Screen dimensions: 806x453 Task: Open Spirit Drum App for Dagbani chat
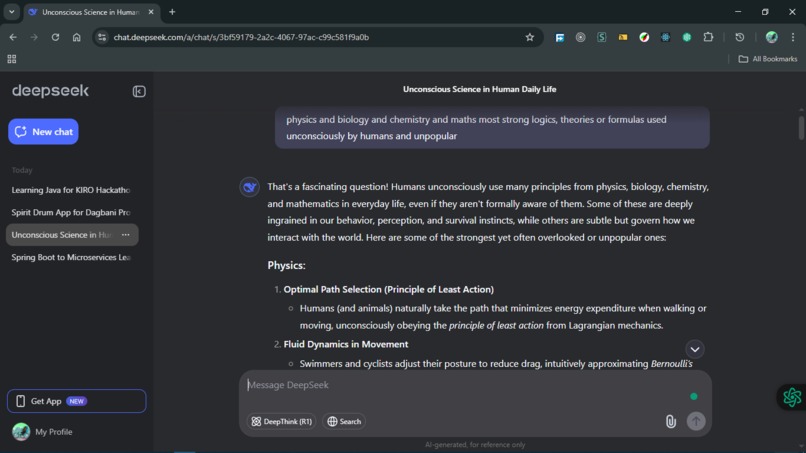72,212
